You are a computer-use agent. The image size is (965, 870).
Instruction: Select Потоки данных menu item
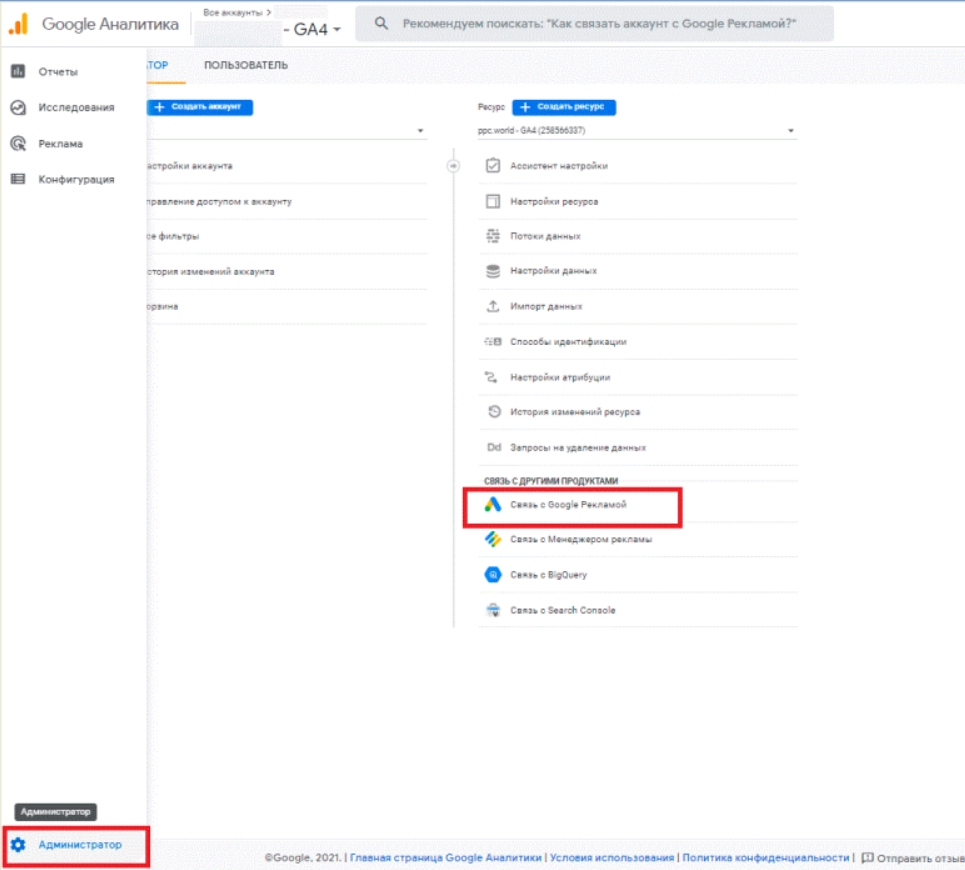(545, 236)
